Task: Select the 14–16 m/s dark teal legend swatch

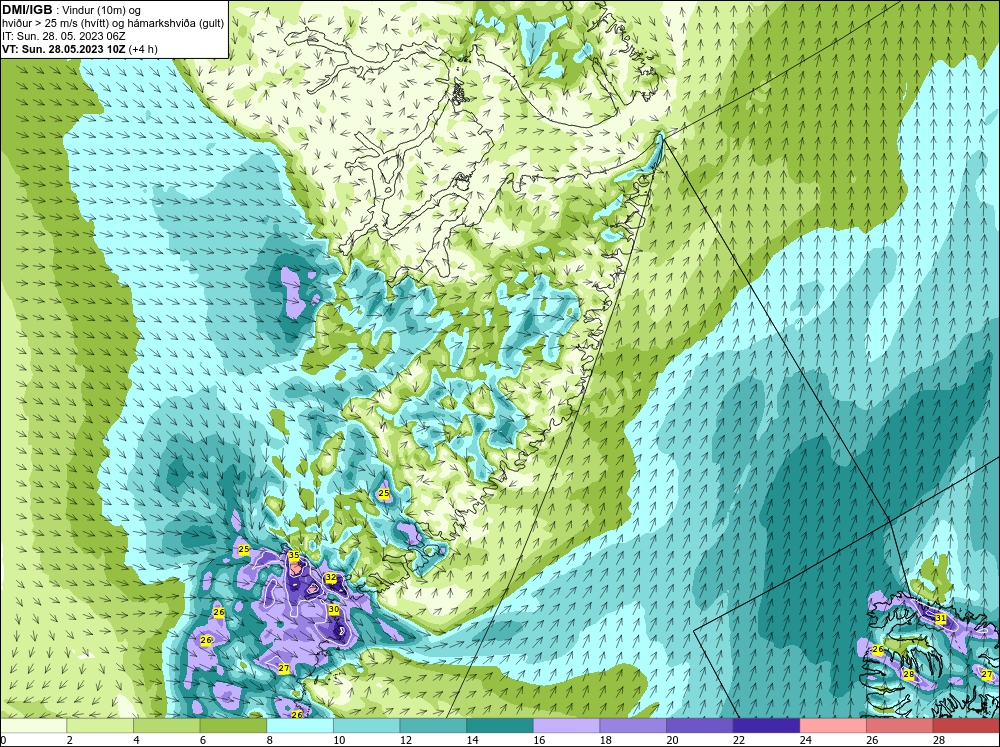Action: point(499,725)
